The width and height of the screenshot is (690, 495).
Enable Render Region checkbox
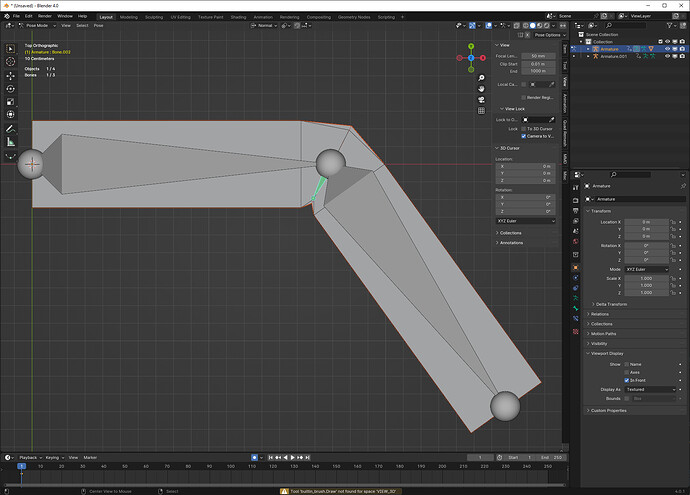click(x=524, y=98)
